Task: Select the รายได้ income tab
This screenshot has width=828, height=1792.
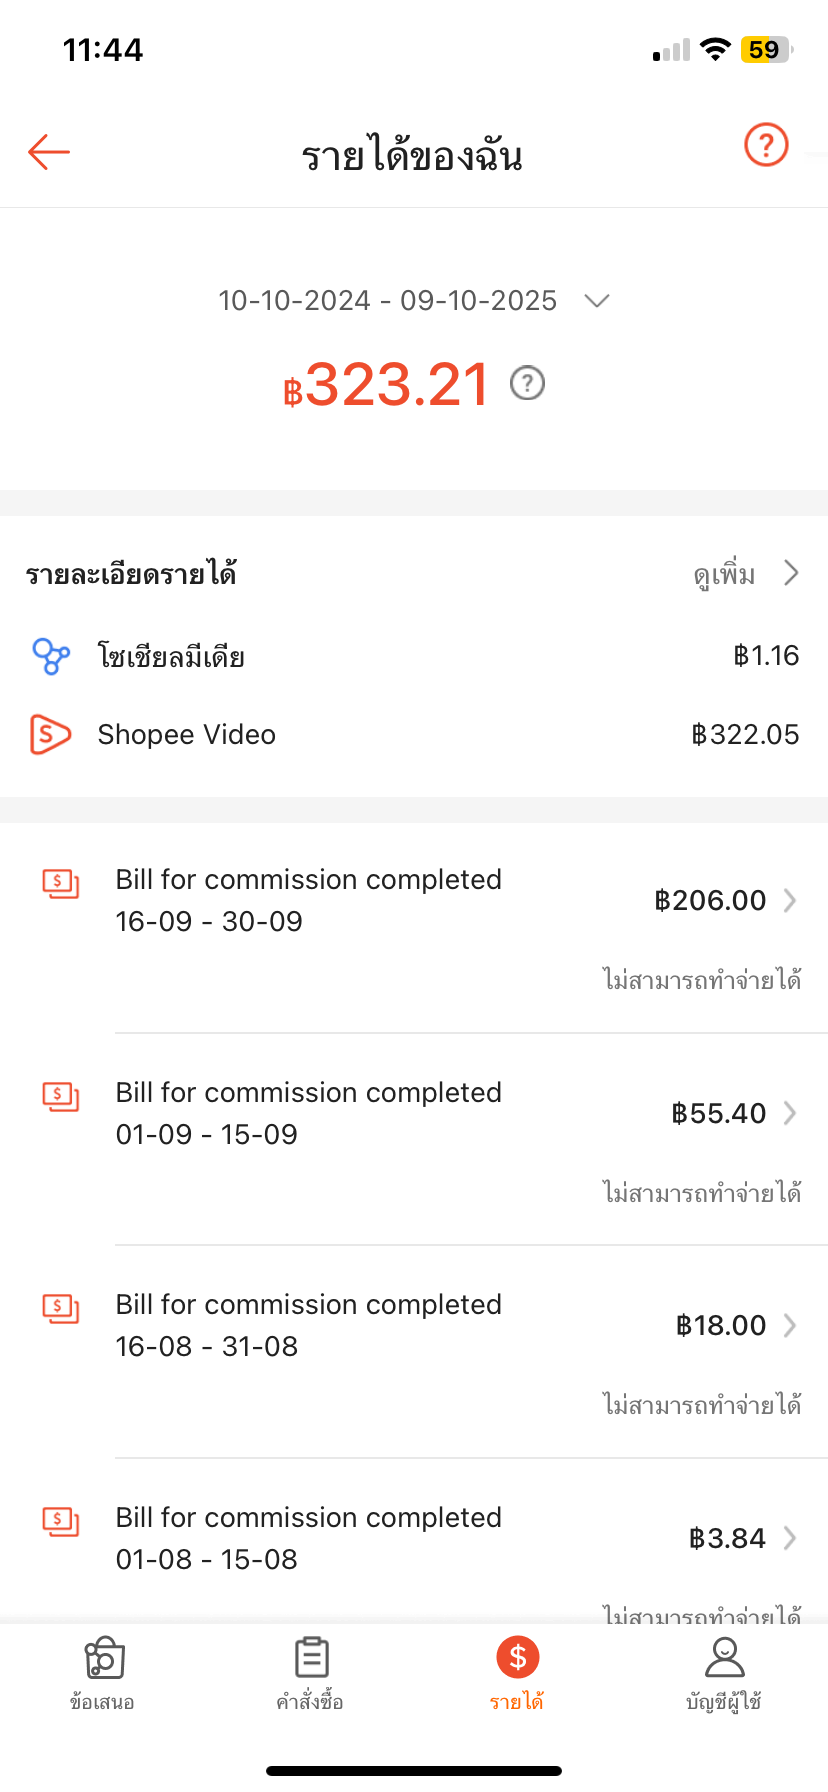Action: 517,1673
